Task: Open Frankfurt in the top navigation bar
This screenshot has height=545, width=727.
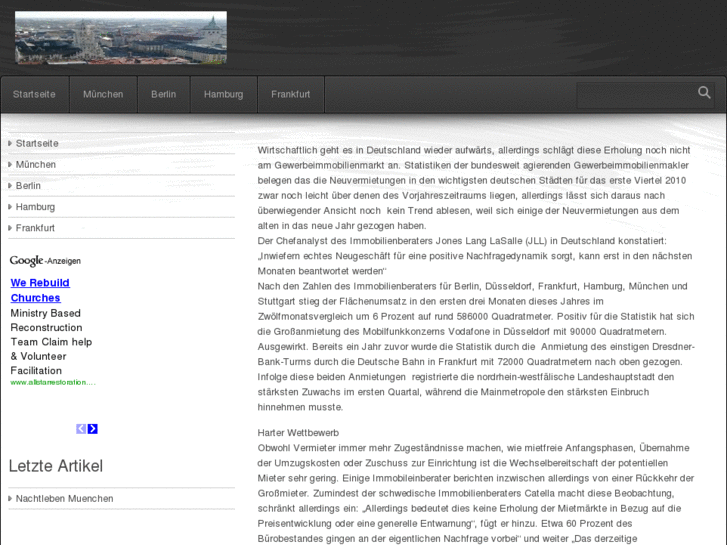Action: point(291,94)
